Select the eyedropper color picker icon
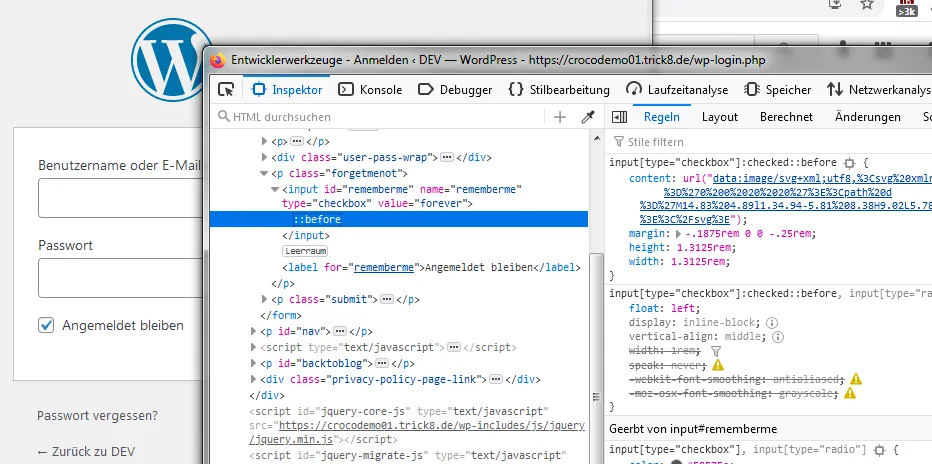932x464 pixels. (588, 117)
